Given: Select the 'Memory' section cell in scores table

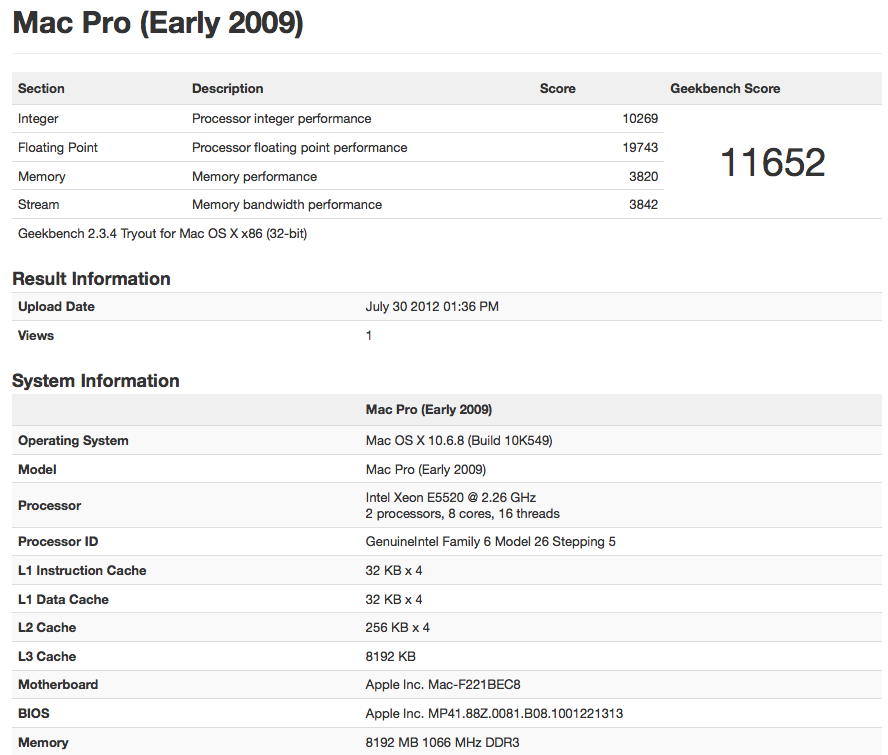Looking at the screenshot, I should pos(42,176).
